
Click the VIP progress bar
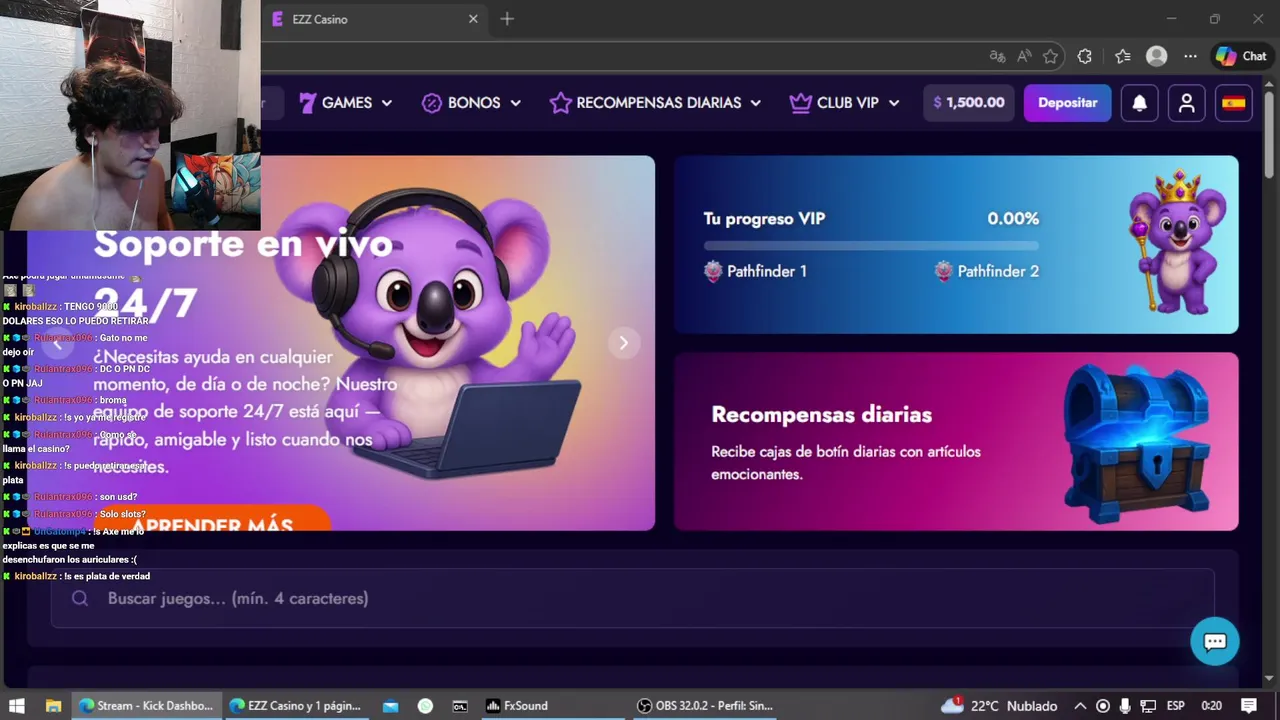(x=871, y=245)
